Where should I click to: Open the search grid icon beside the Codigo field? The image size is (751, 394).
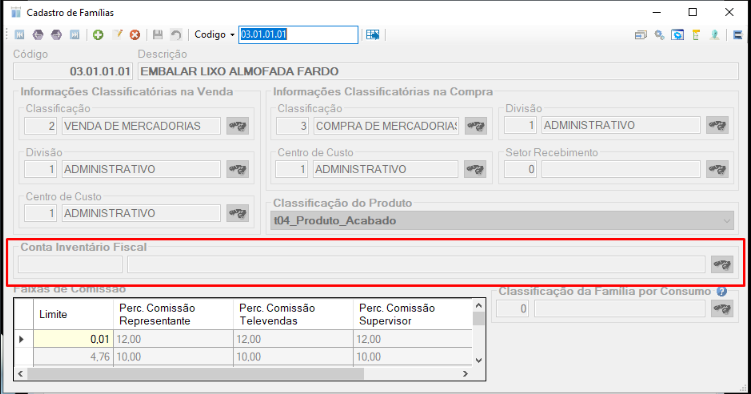pyautogui.click(x=373, y=34)
